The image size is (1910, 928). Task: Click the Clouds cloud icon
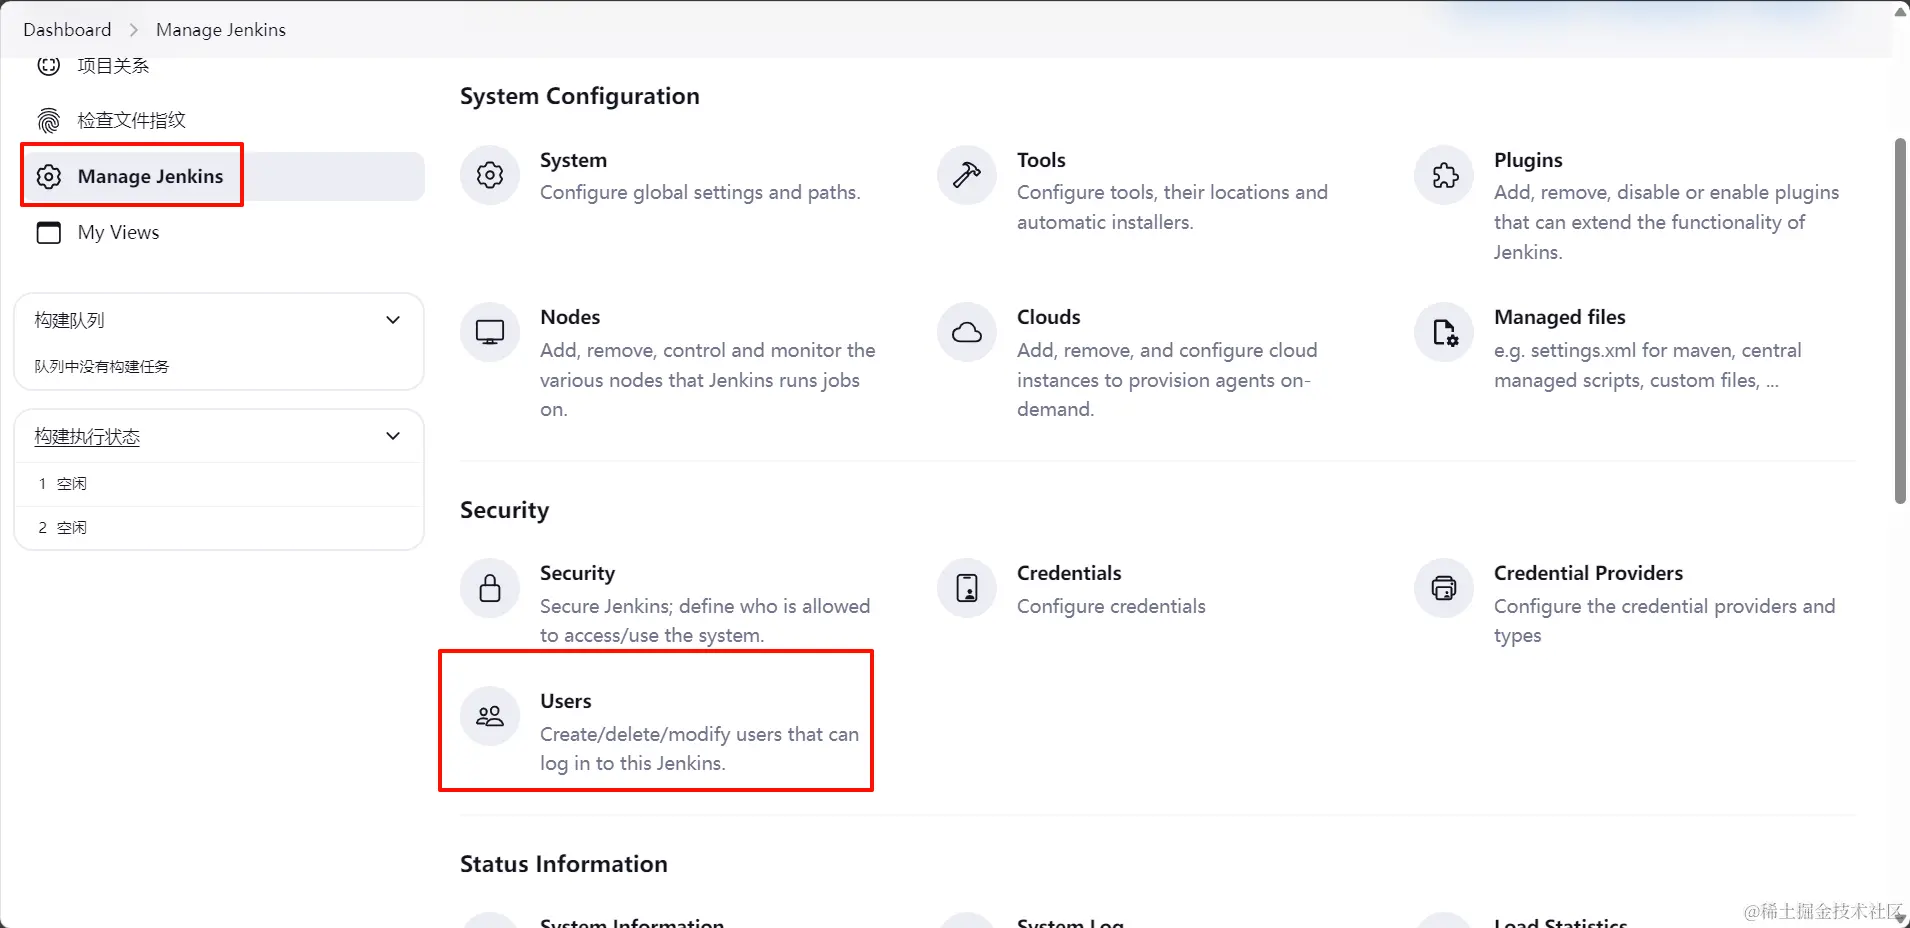tap(967, 332)
